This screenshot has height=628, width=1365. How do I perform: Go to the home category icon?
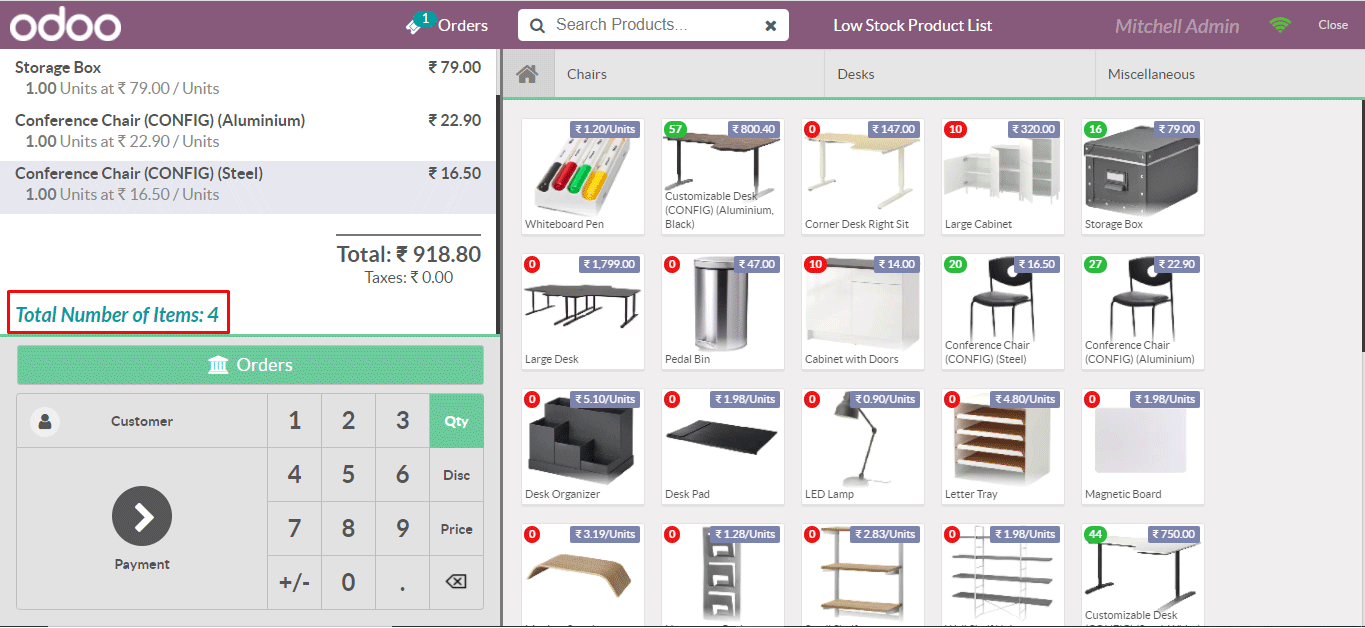pyautogui.click(x=527, y=74)
